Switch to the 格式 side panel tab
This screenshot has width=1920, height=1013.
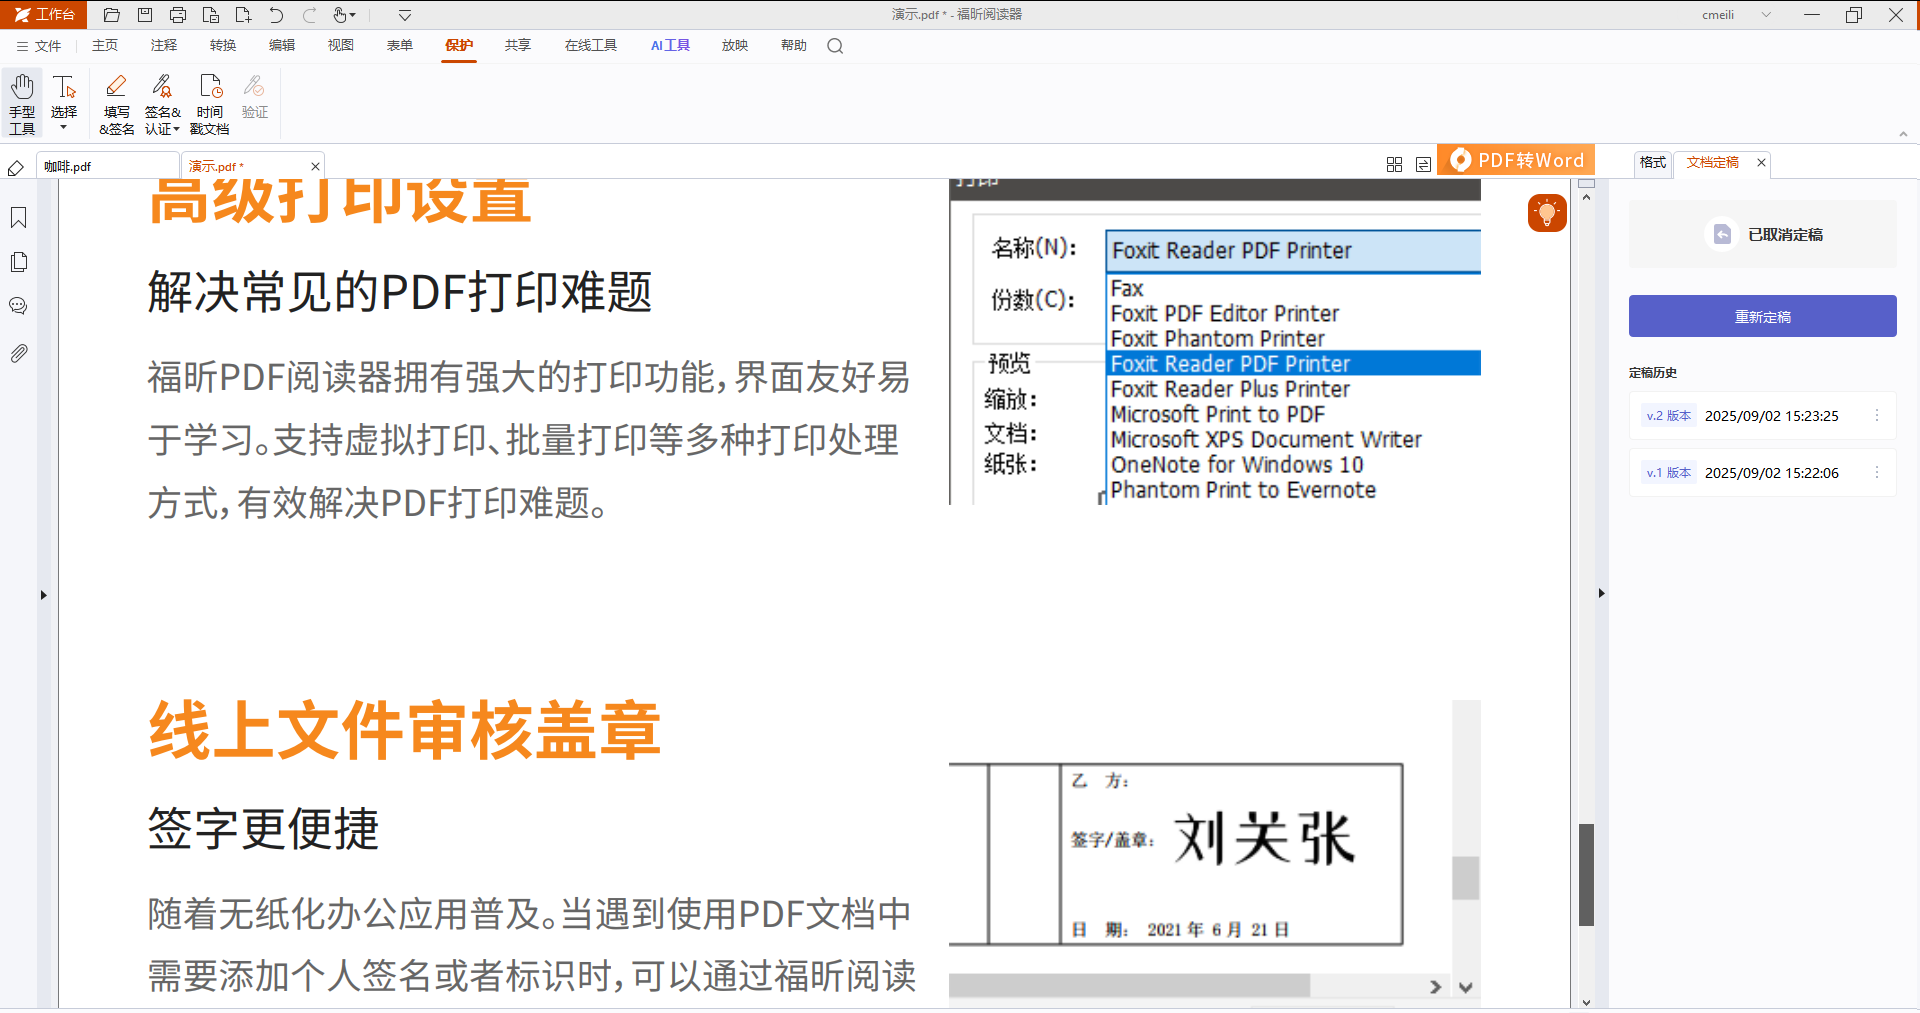[1653, 162]
